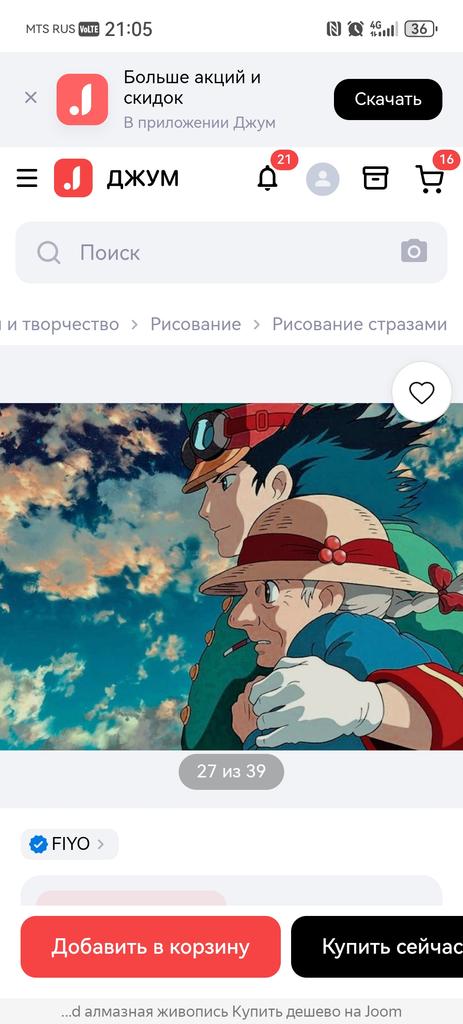Open the product image of anime painting
Screen dimensions: 463x1024
click(x=231, y=577)
